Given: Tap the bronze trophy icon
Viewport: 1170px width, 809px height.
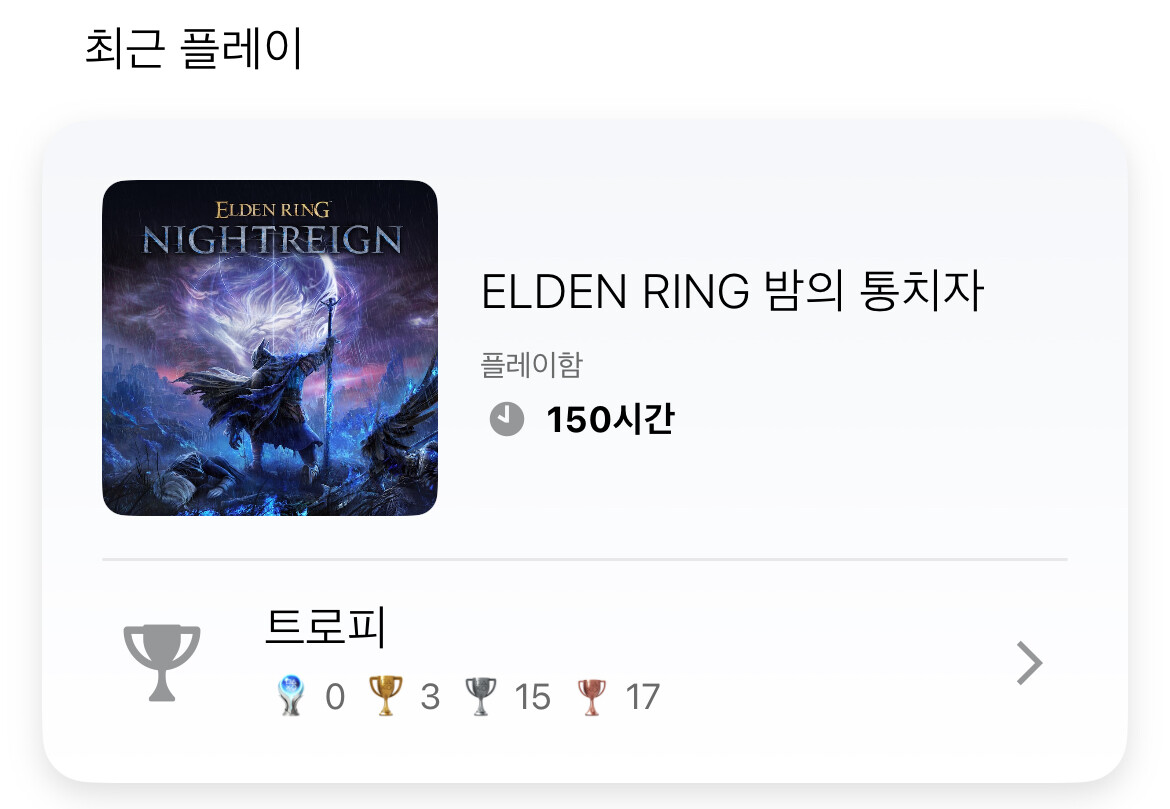Looking at the screenshot, I should [591, 697].
